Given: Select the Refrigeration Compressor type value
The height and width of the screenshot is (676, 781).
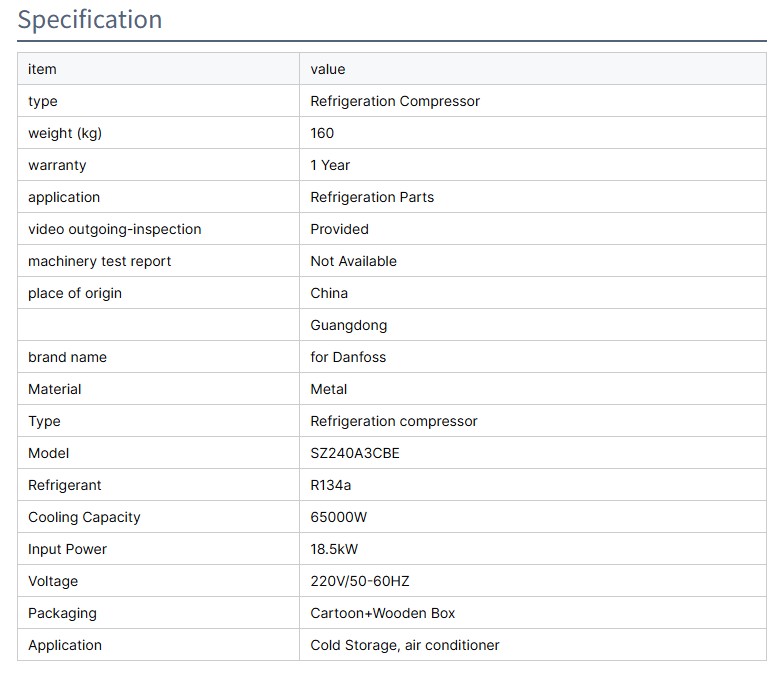Looking at the screenshot, I should [395, 101].
